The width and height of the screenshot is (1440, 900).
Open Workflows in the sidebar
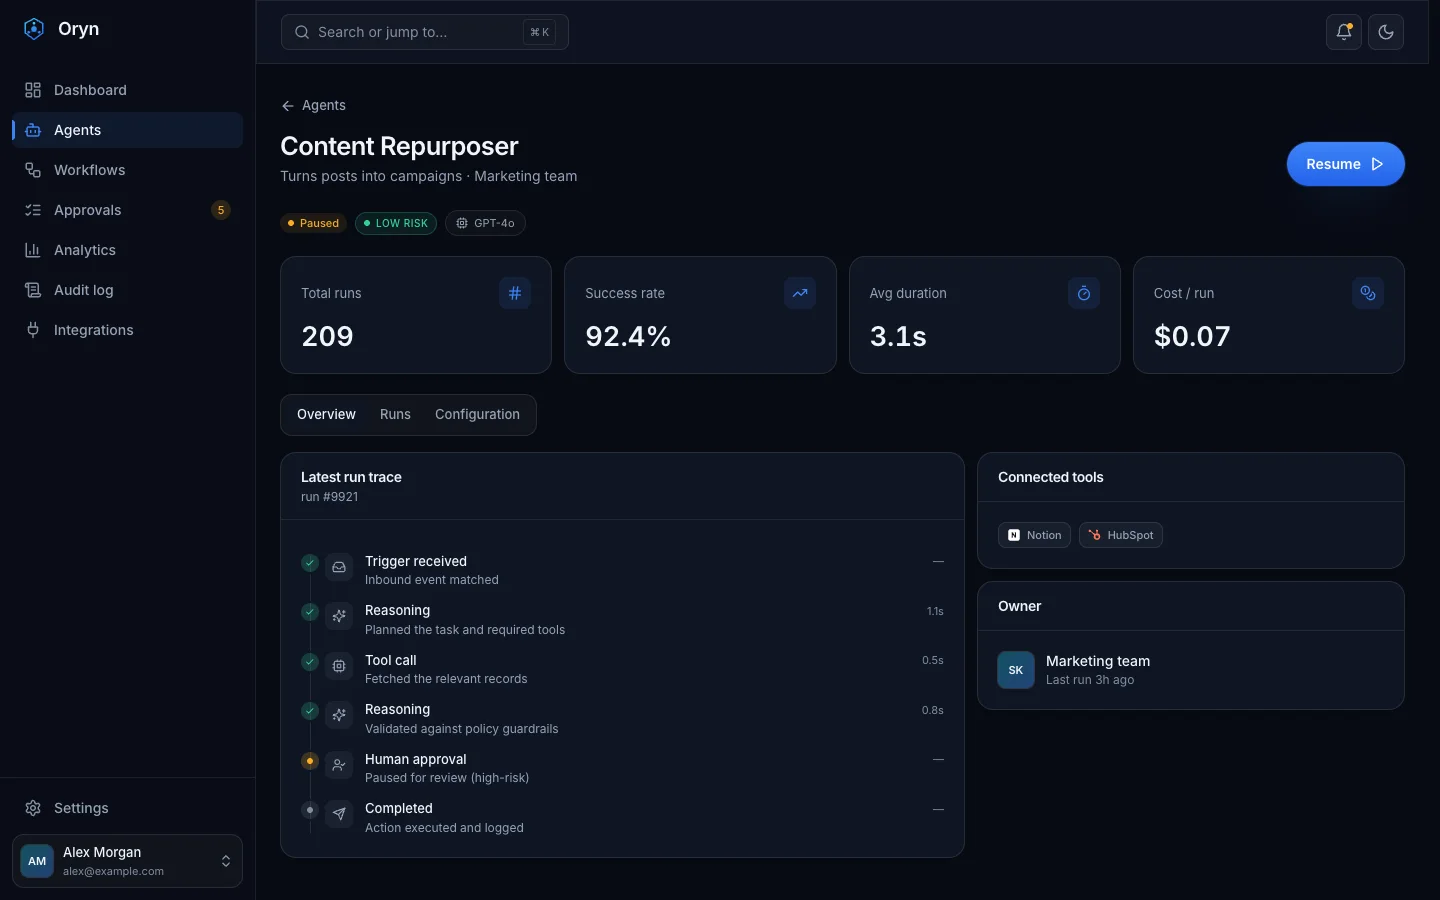[x=127, y=170]
